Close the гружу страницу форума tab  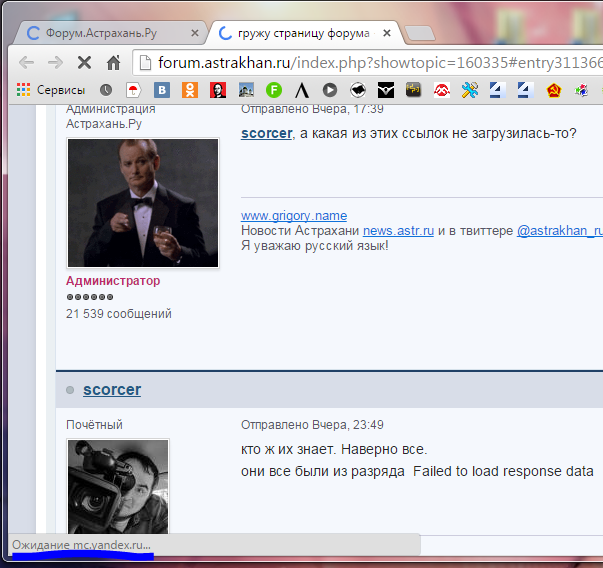(387, 33)
